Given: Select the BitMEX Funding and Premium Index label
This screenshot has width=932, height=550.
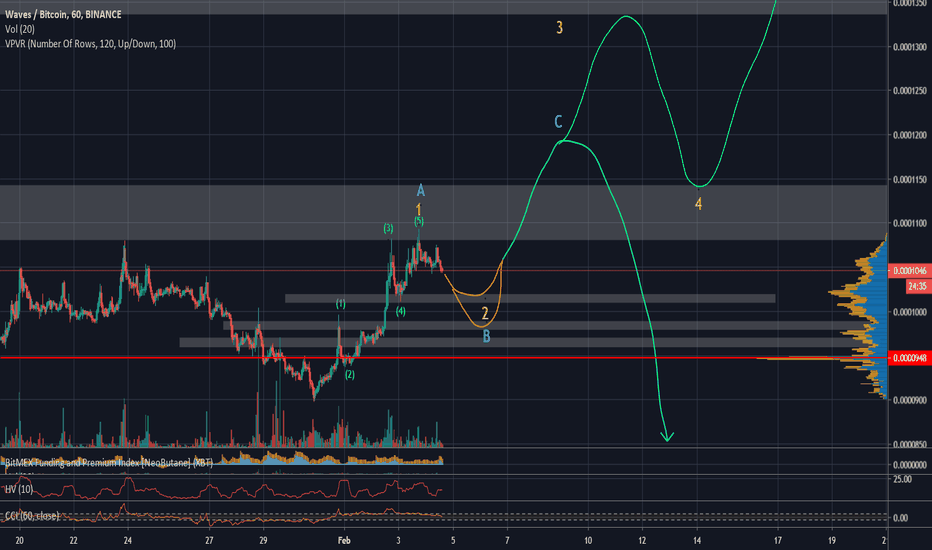Looking at the screenshot, I should [x=109, y=462].
